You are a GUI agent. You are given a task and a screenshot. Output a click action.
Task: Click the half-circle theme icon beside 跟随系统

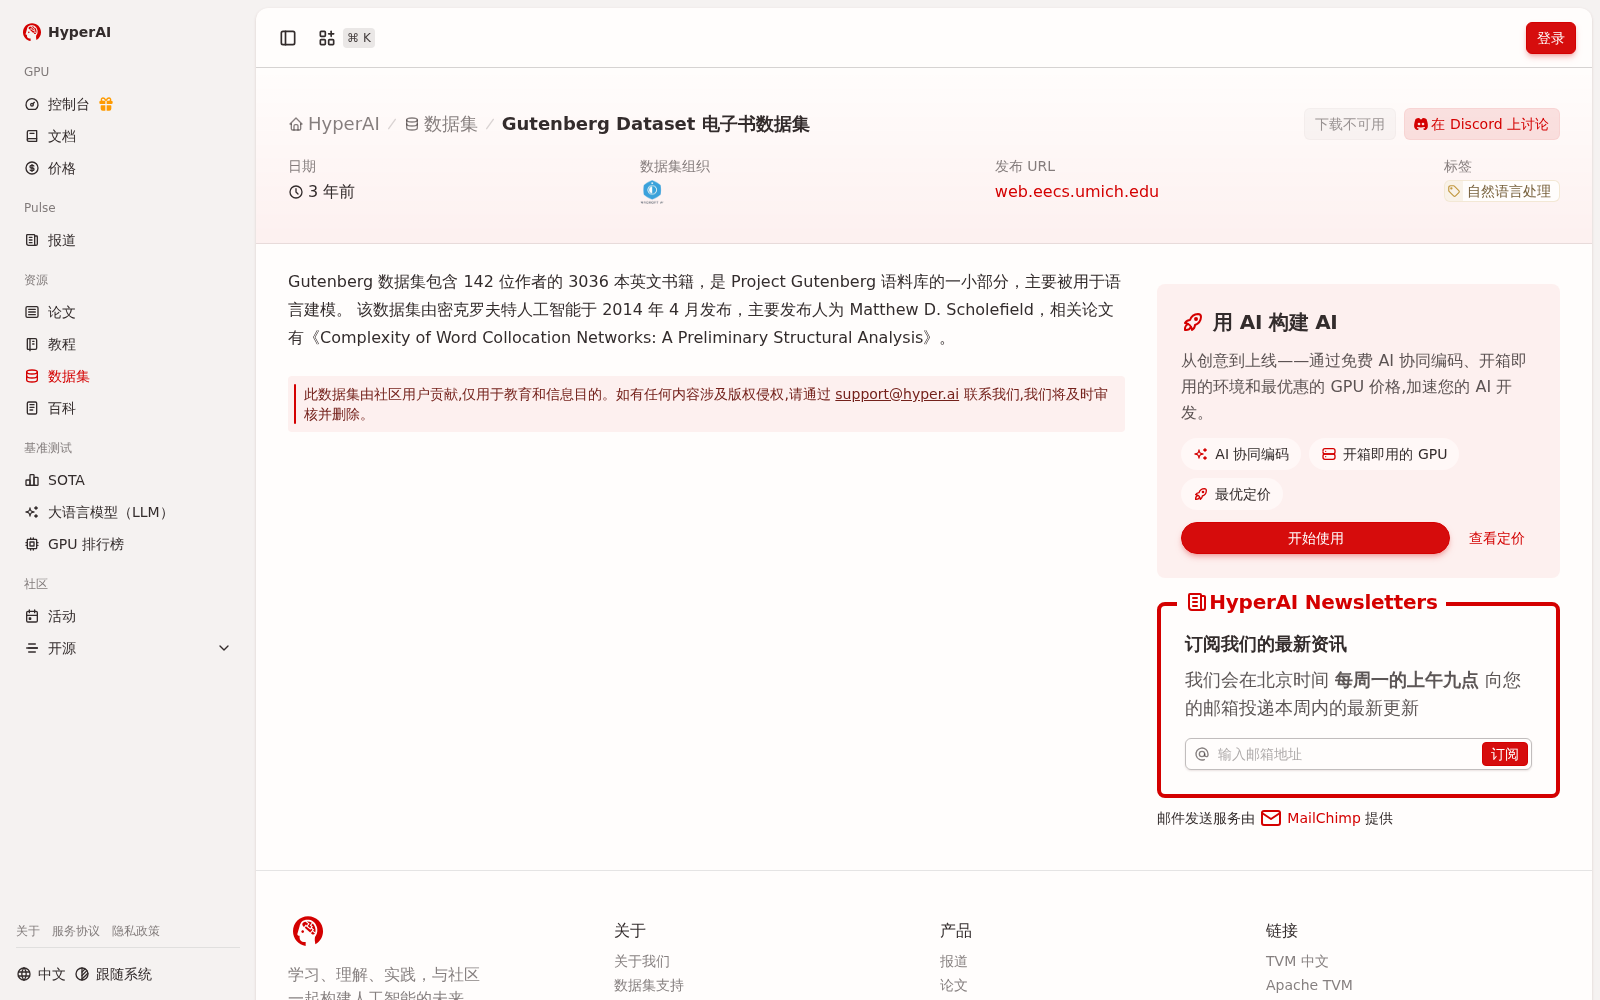82,974
